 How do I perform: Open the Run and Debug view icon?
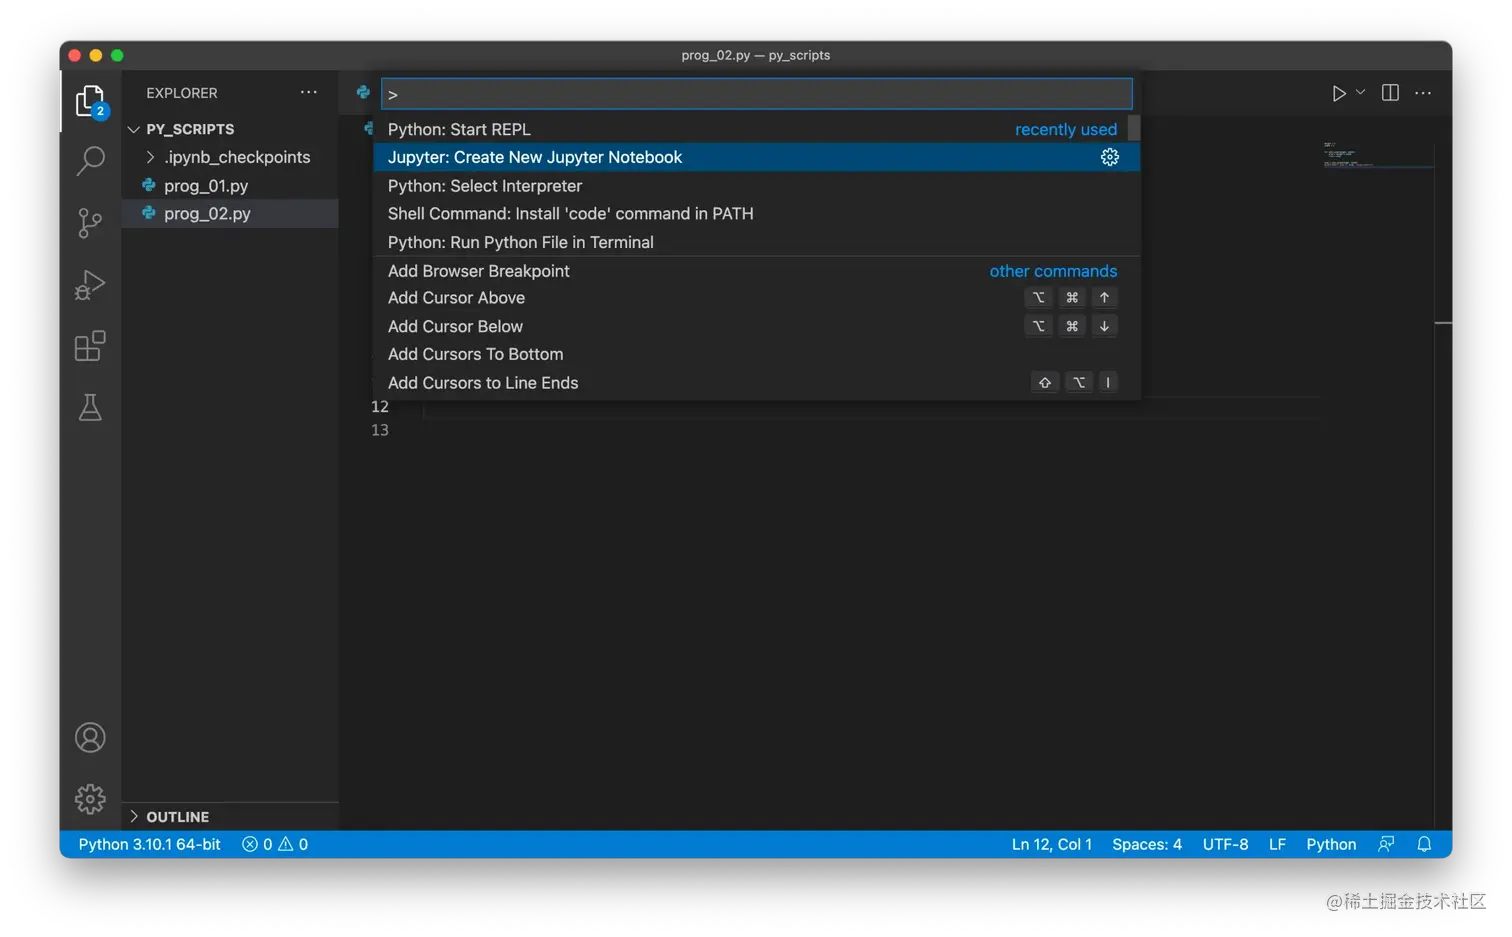coord(90,285)
